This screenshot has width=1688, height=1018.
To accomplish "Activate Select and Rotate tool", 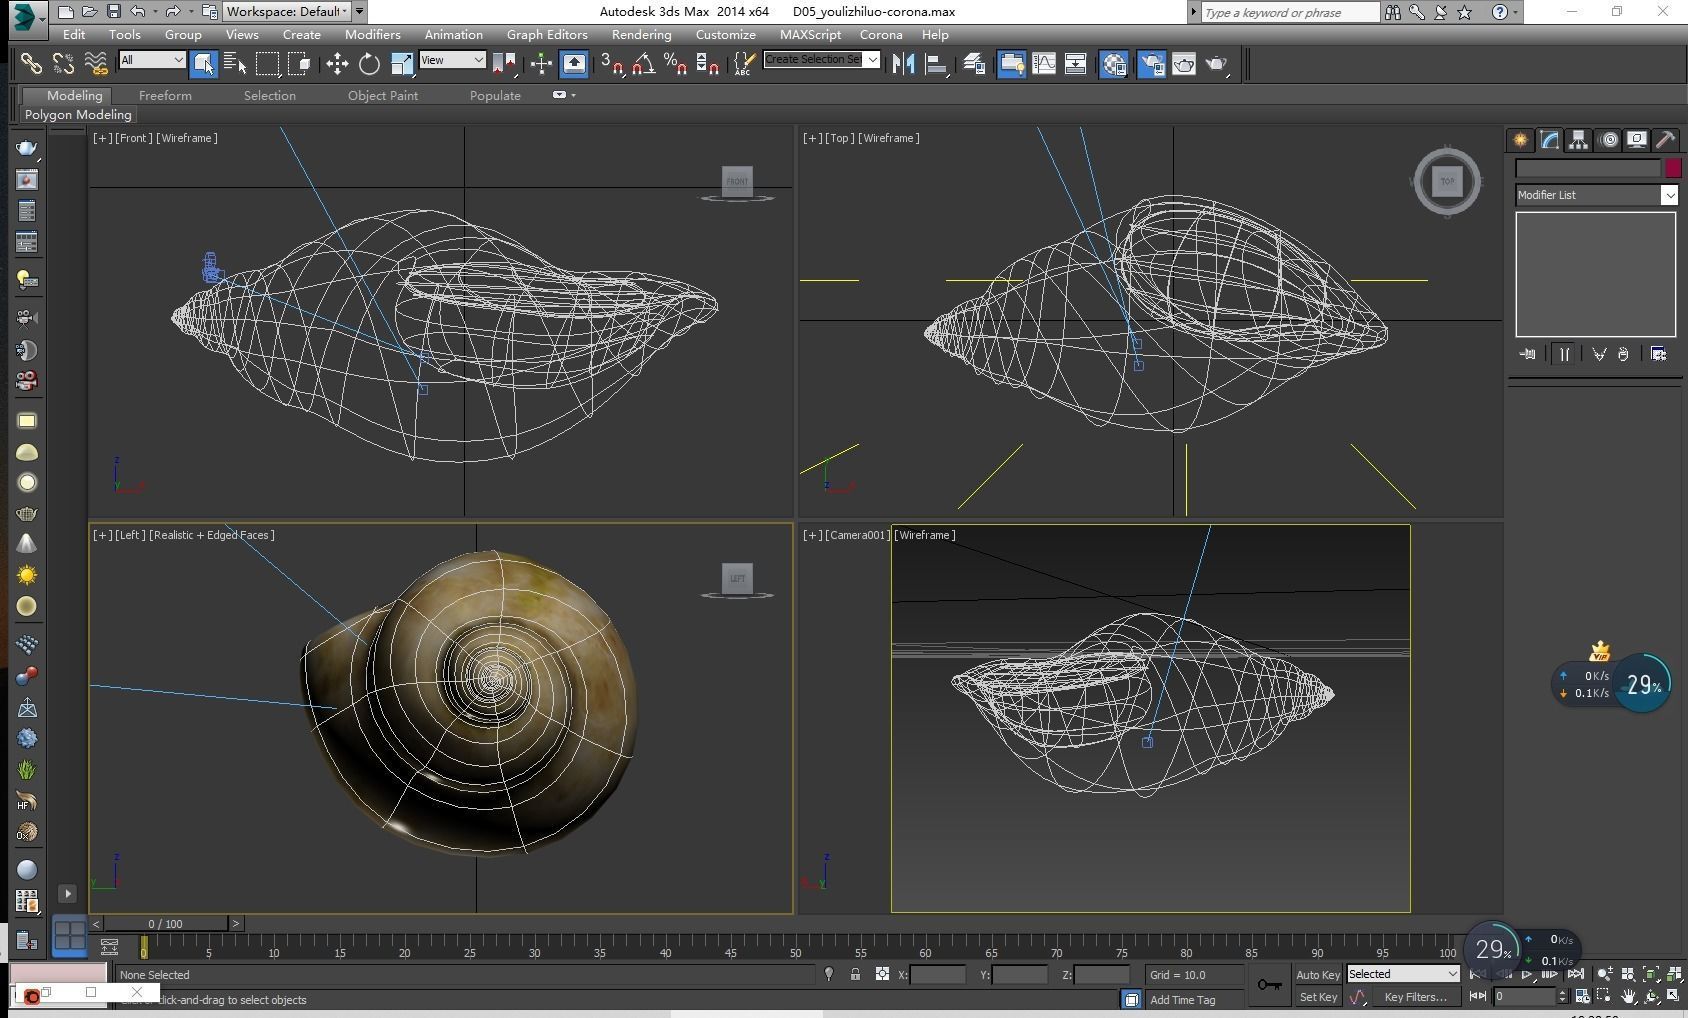I will 369,64.
